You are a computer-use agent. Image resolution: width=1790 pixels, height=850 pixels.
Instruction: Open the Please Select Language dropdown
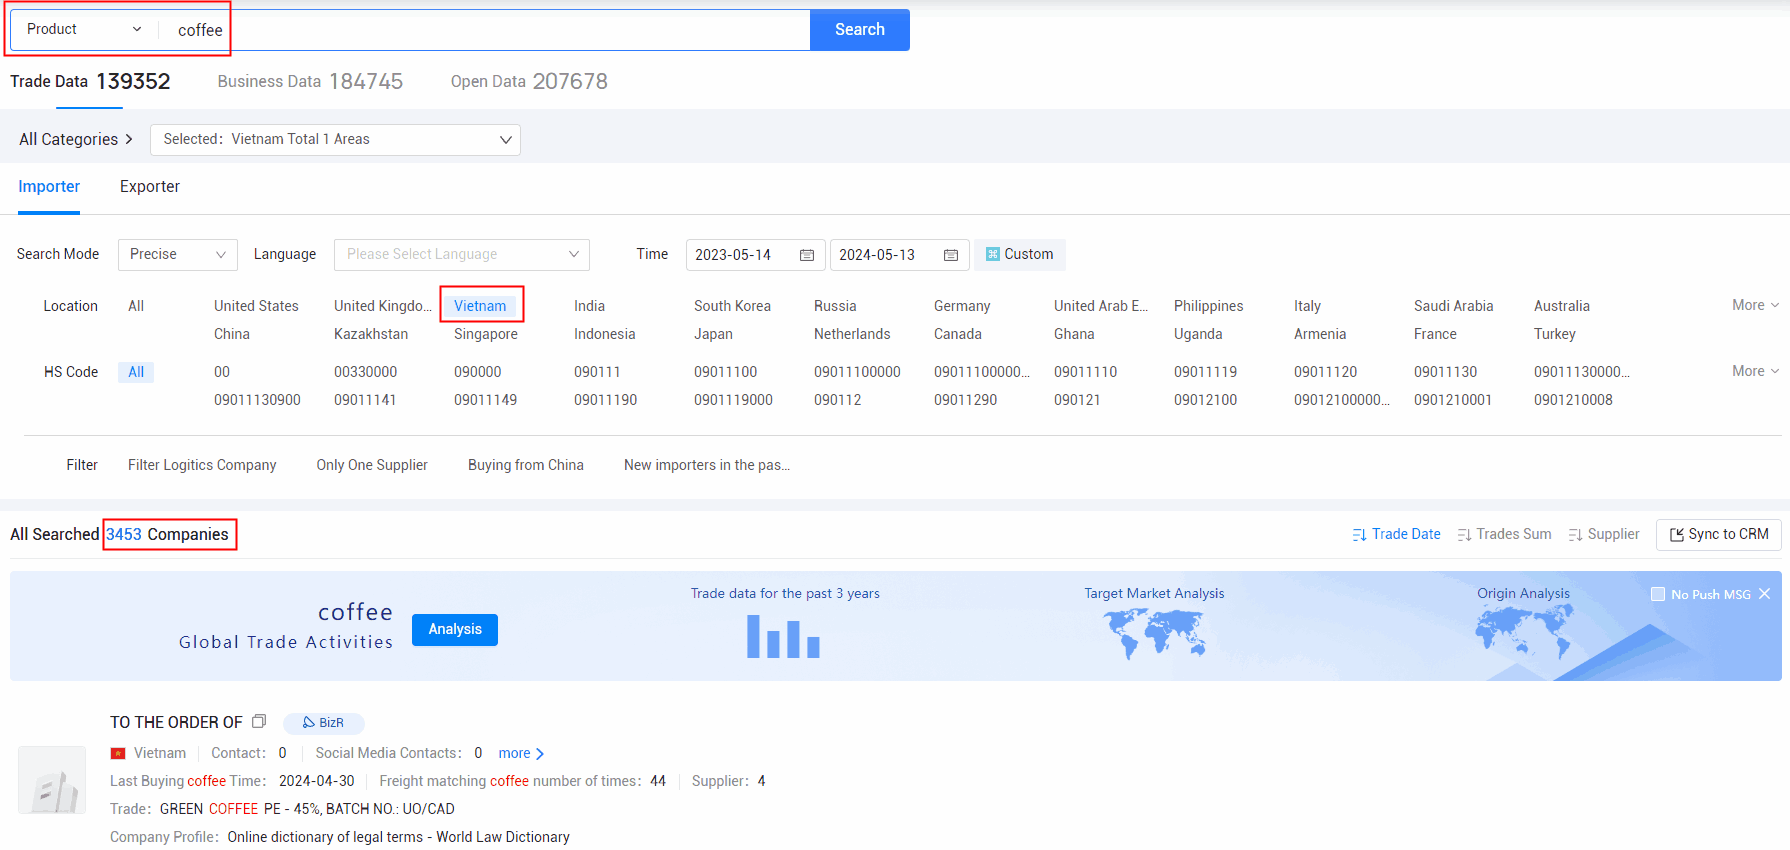[x=462, y=255]
